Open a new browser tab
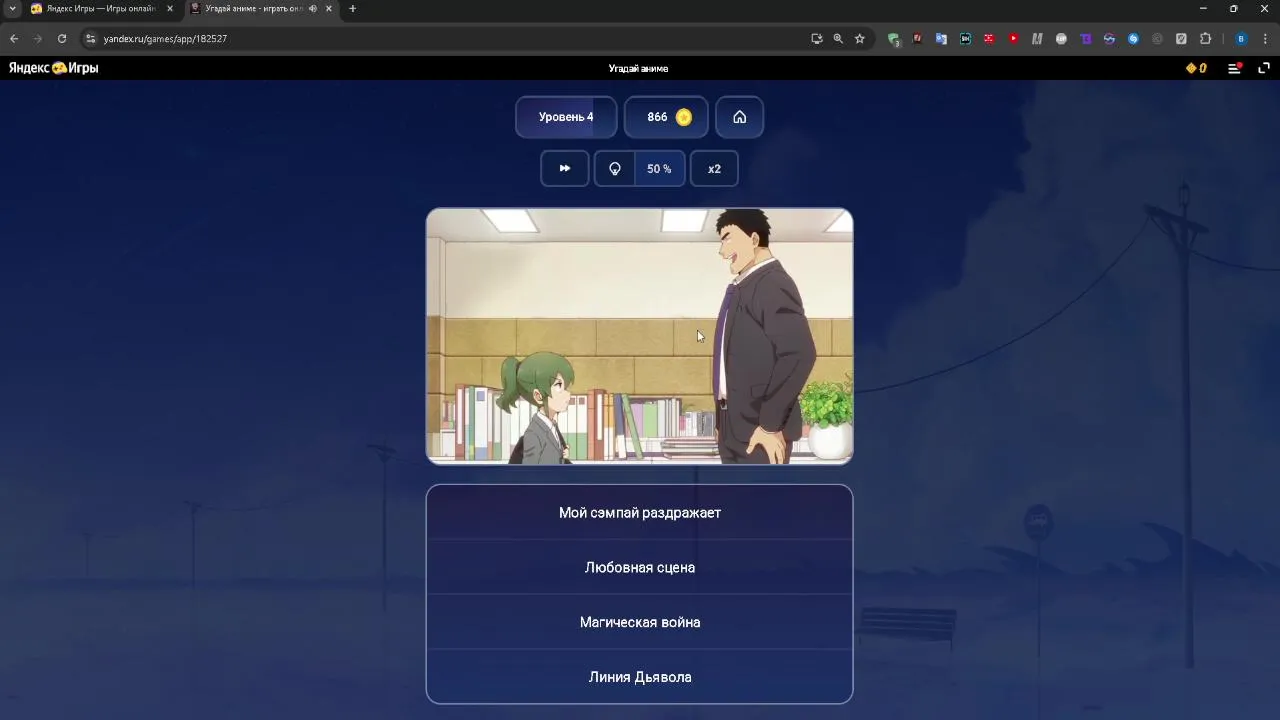 [352, 9]
